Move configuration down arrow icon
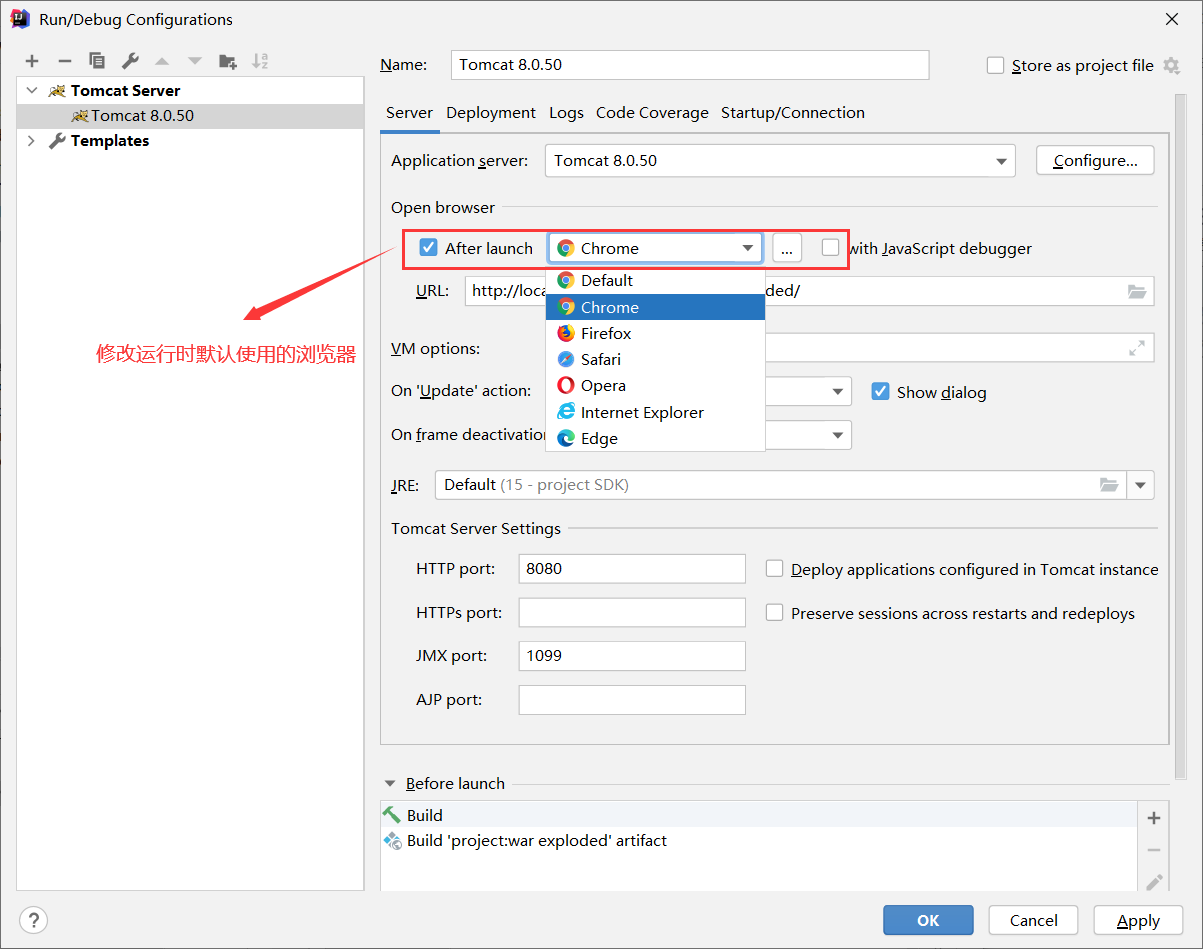 pos(195,61)
